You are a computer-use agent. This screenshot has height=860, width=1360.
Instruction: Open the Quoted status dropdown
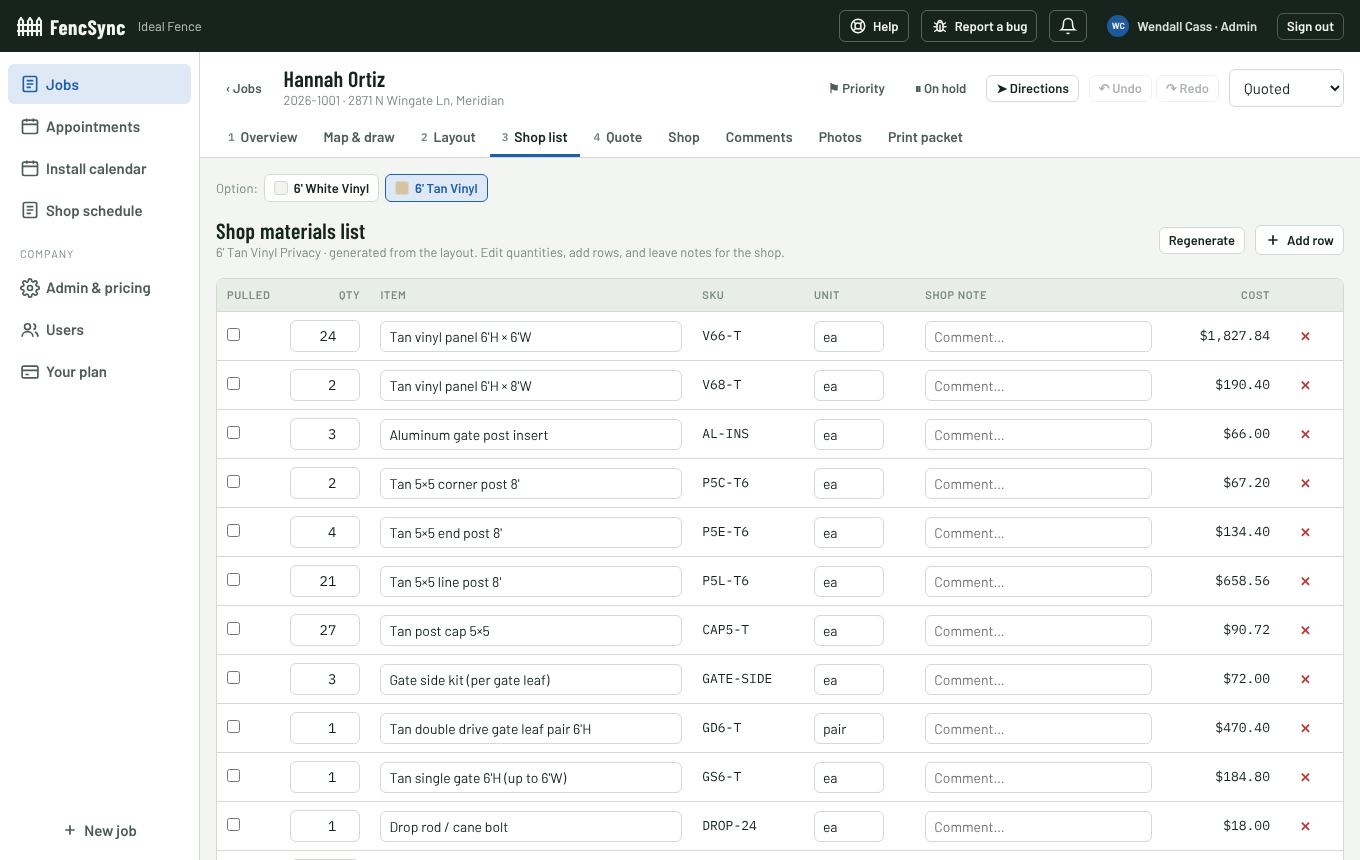coord(1286,88)
